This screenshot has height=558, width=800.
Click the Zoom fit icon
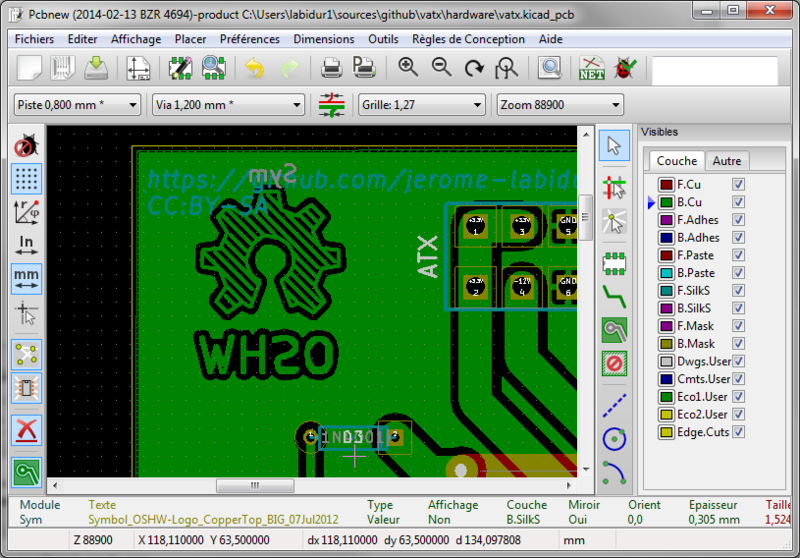(x=507, y=68)
